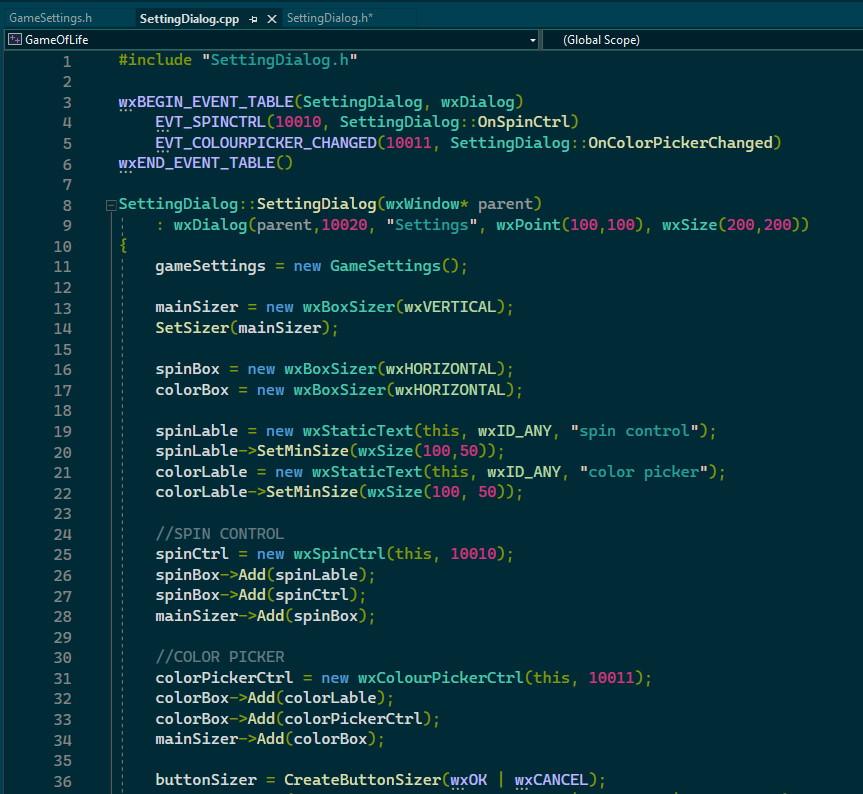This screenshot has height=794, width=863.
Task: Click spinBox->Add(spinLable) line
Action: tap(265, 575)
